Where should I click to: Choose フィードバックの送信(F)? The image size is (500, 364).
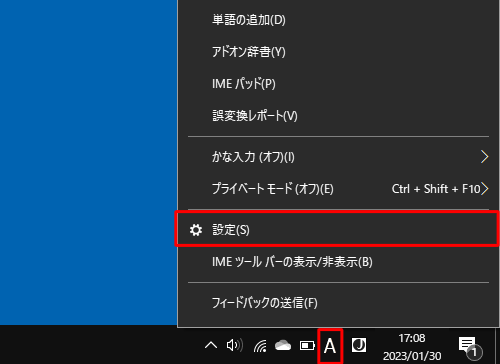click(338, 303)
